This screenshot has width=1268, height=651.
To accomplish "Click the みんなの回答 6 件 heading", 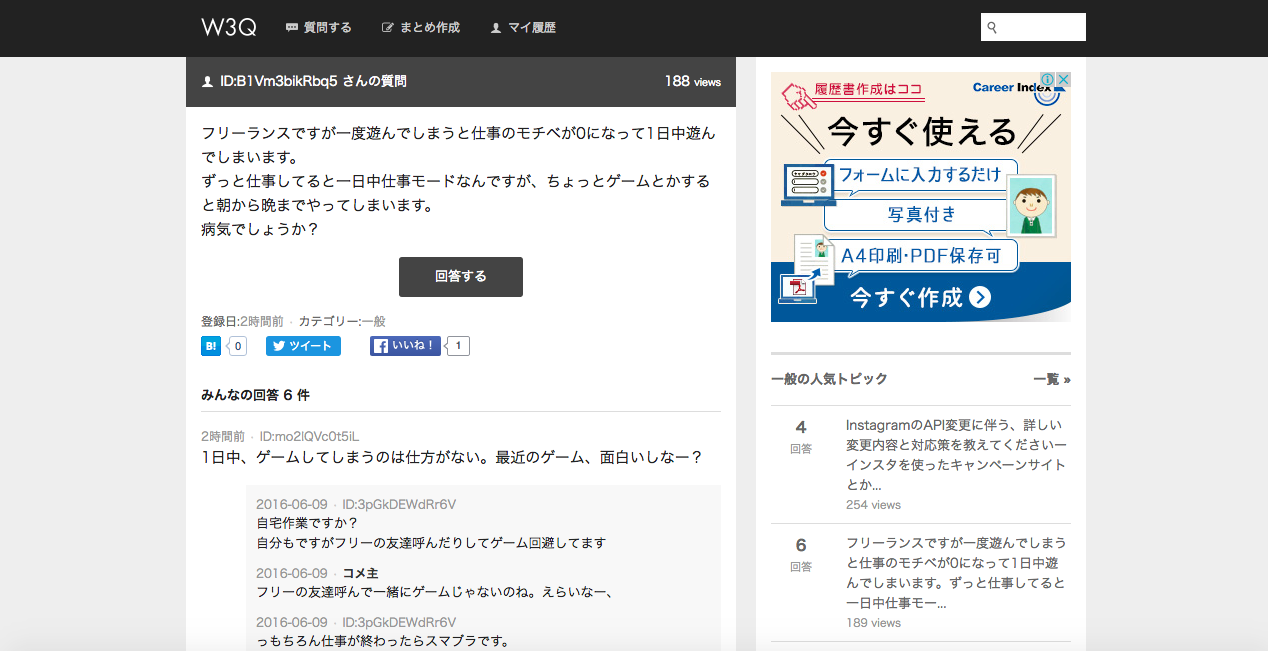I will pos(256,395).
